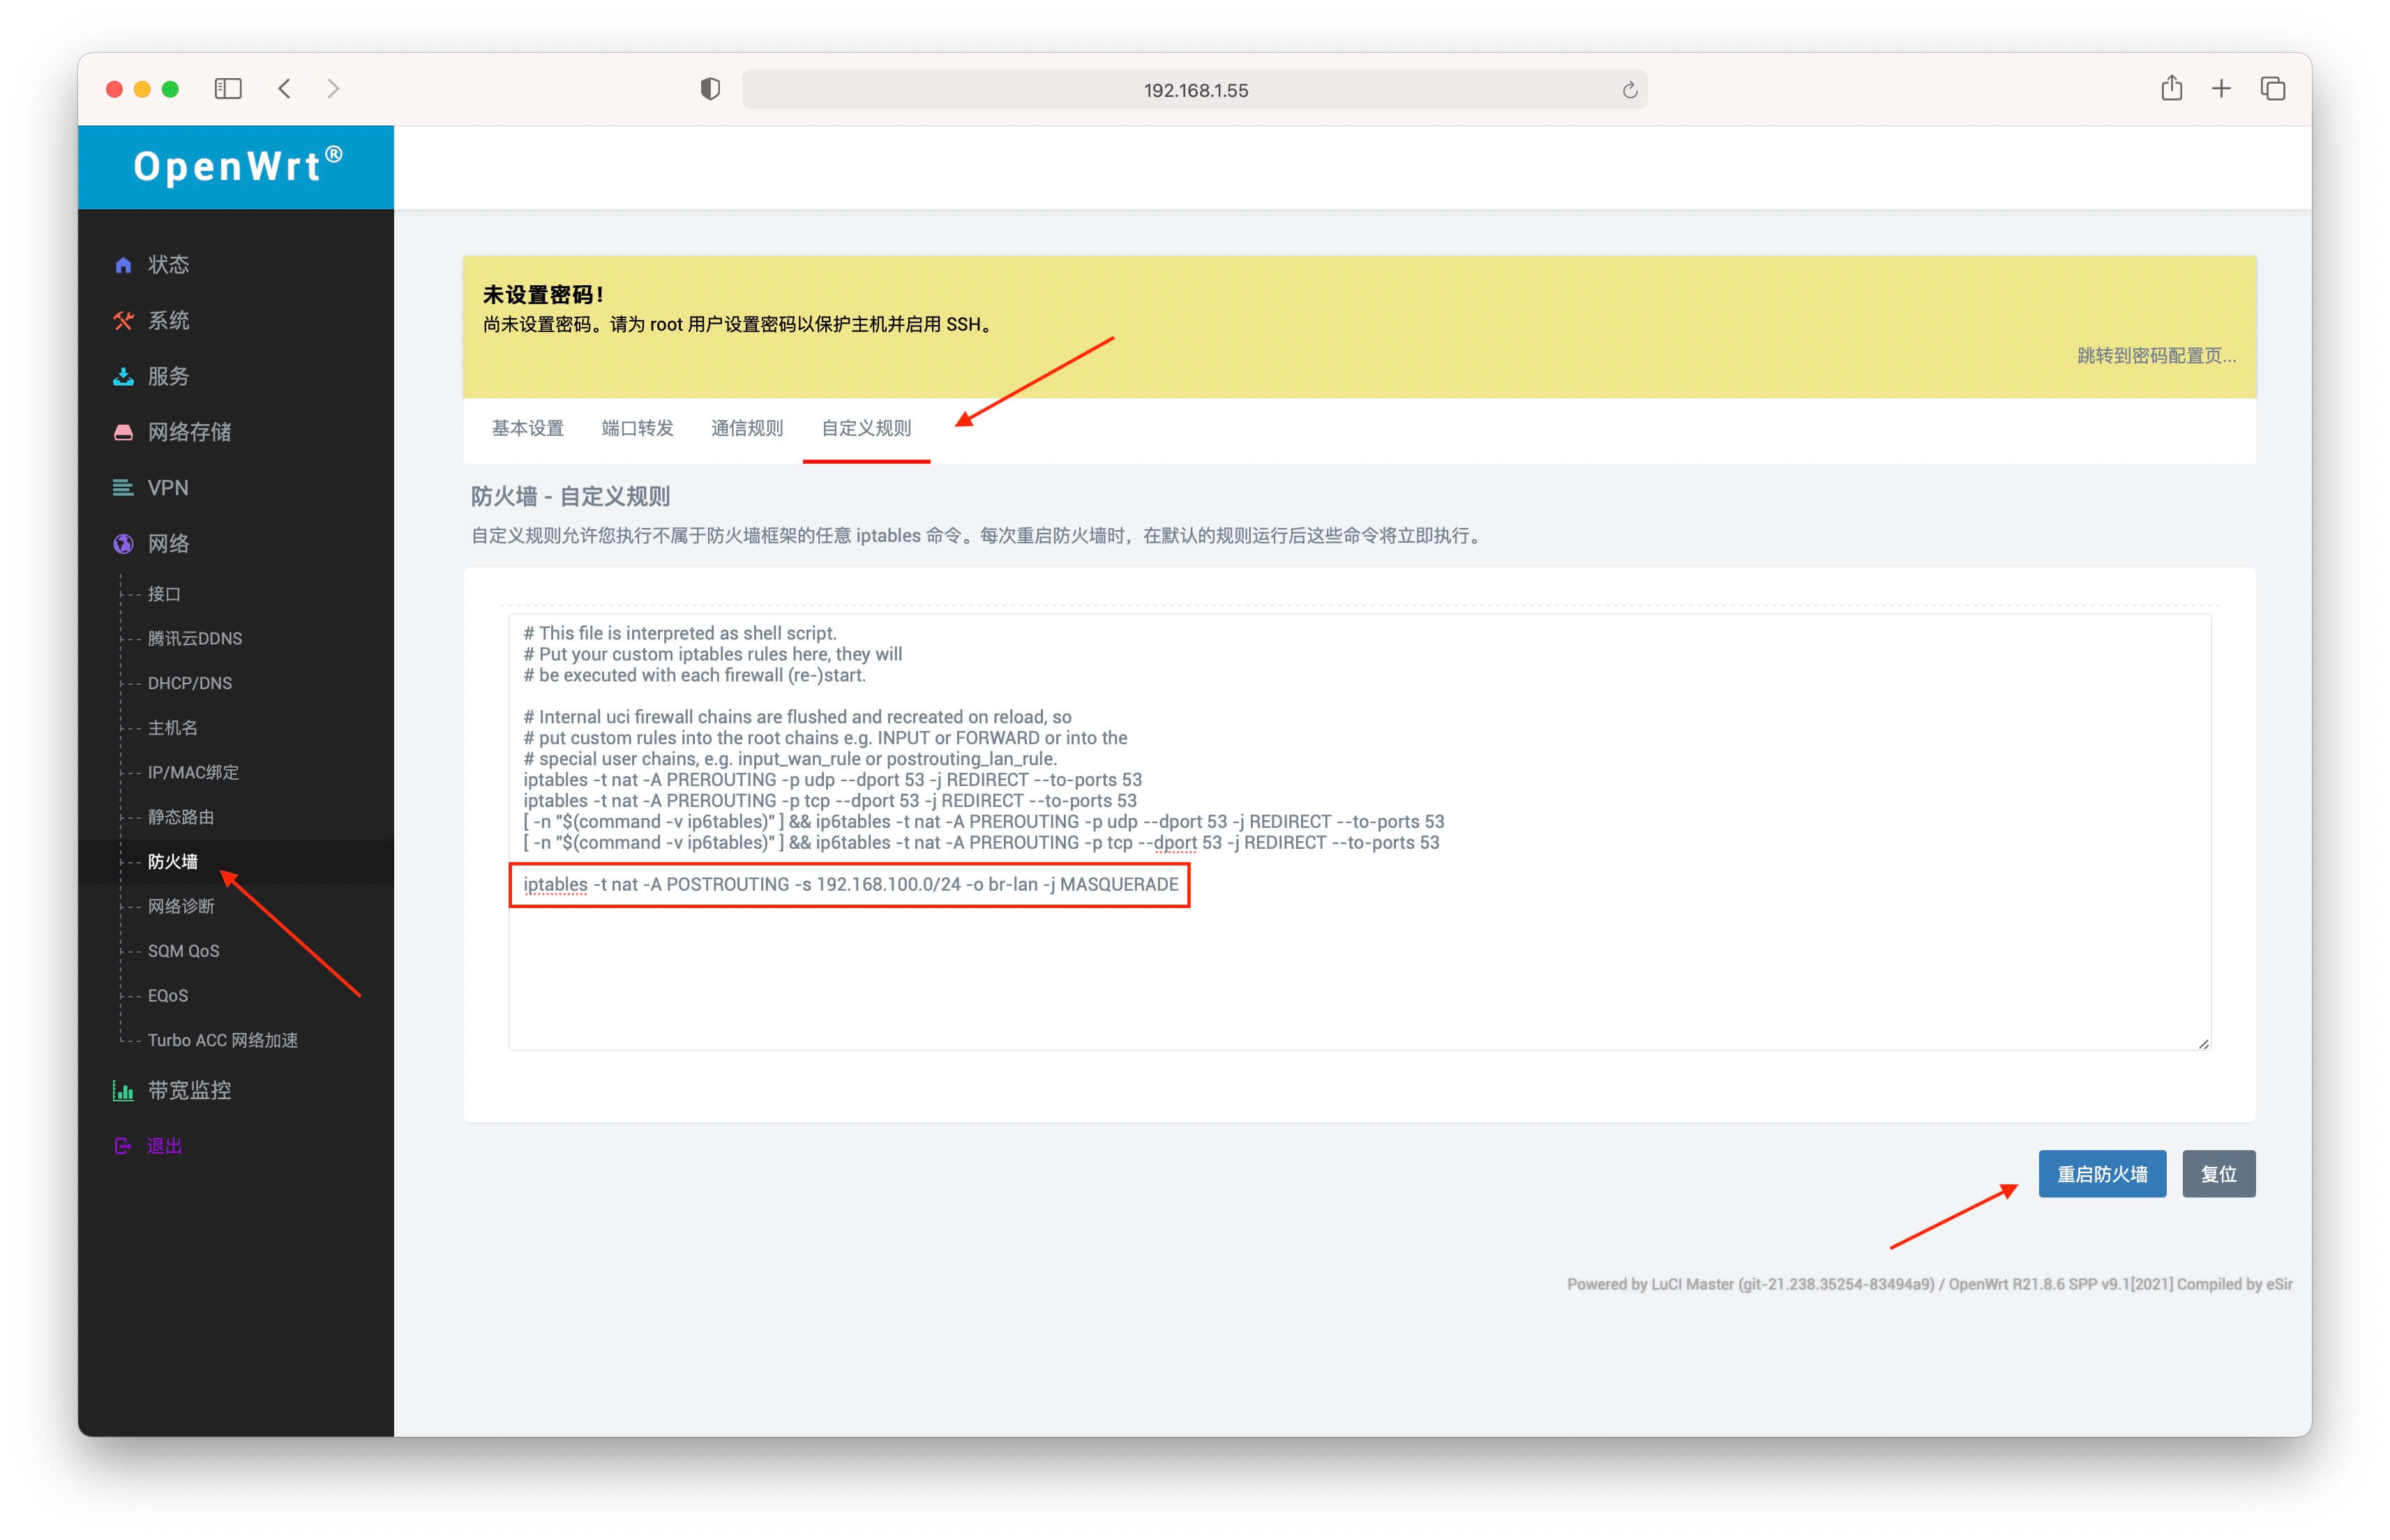Switch to the 通信规则 tab
The height and width of the screenshot is (1540, 2390).
pyautogui.click(x=746, y=429)
